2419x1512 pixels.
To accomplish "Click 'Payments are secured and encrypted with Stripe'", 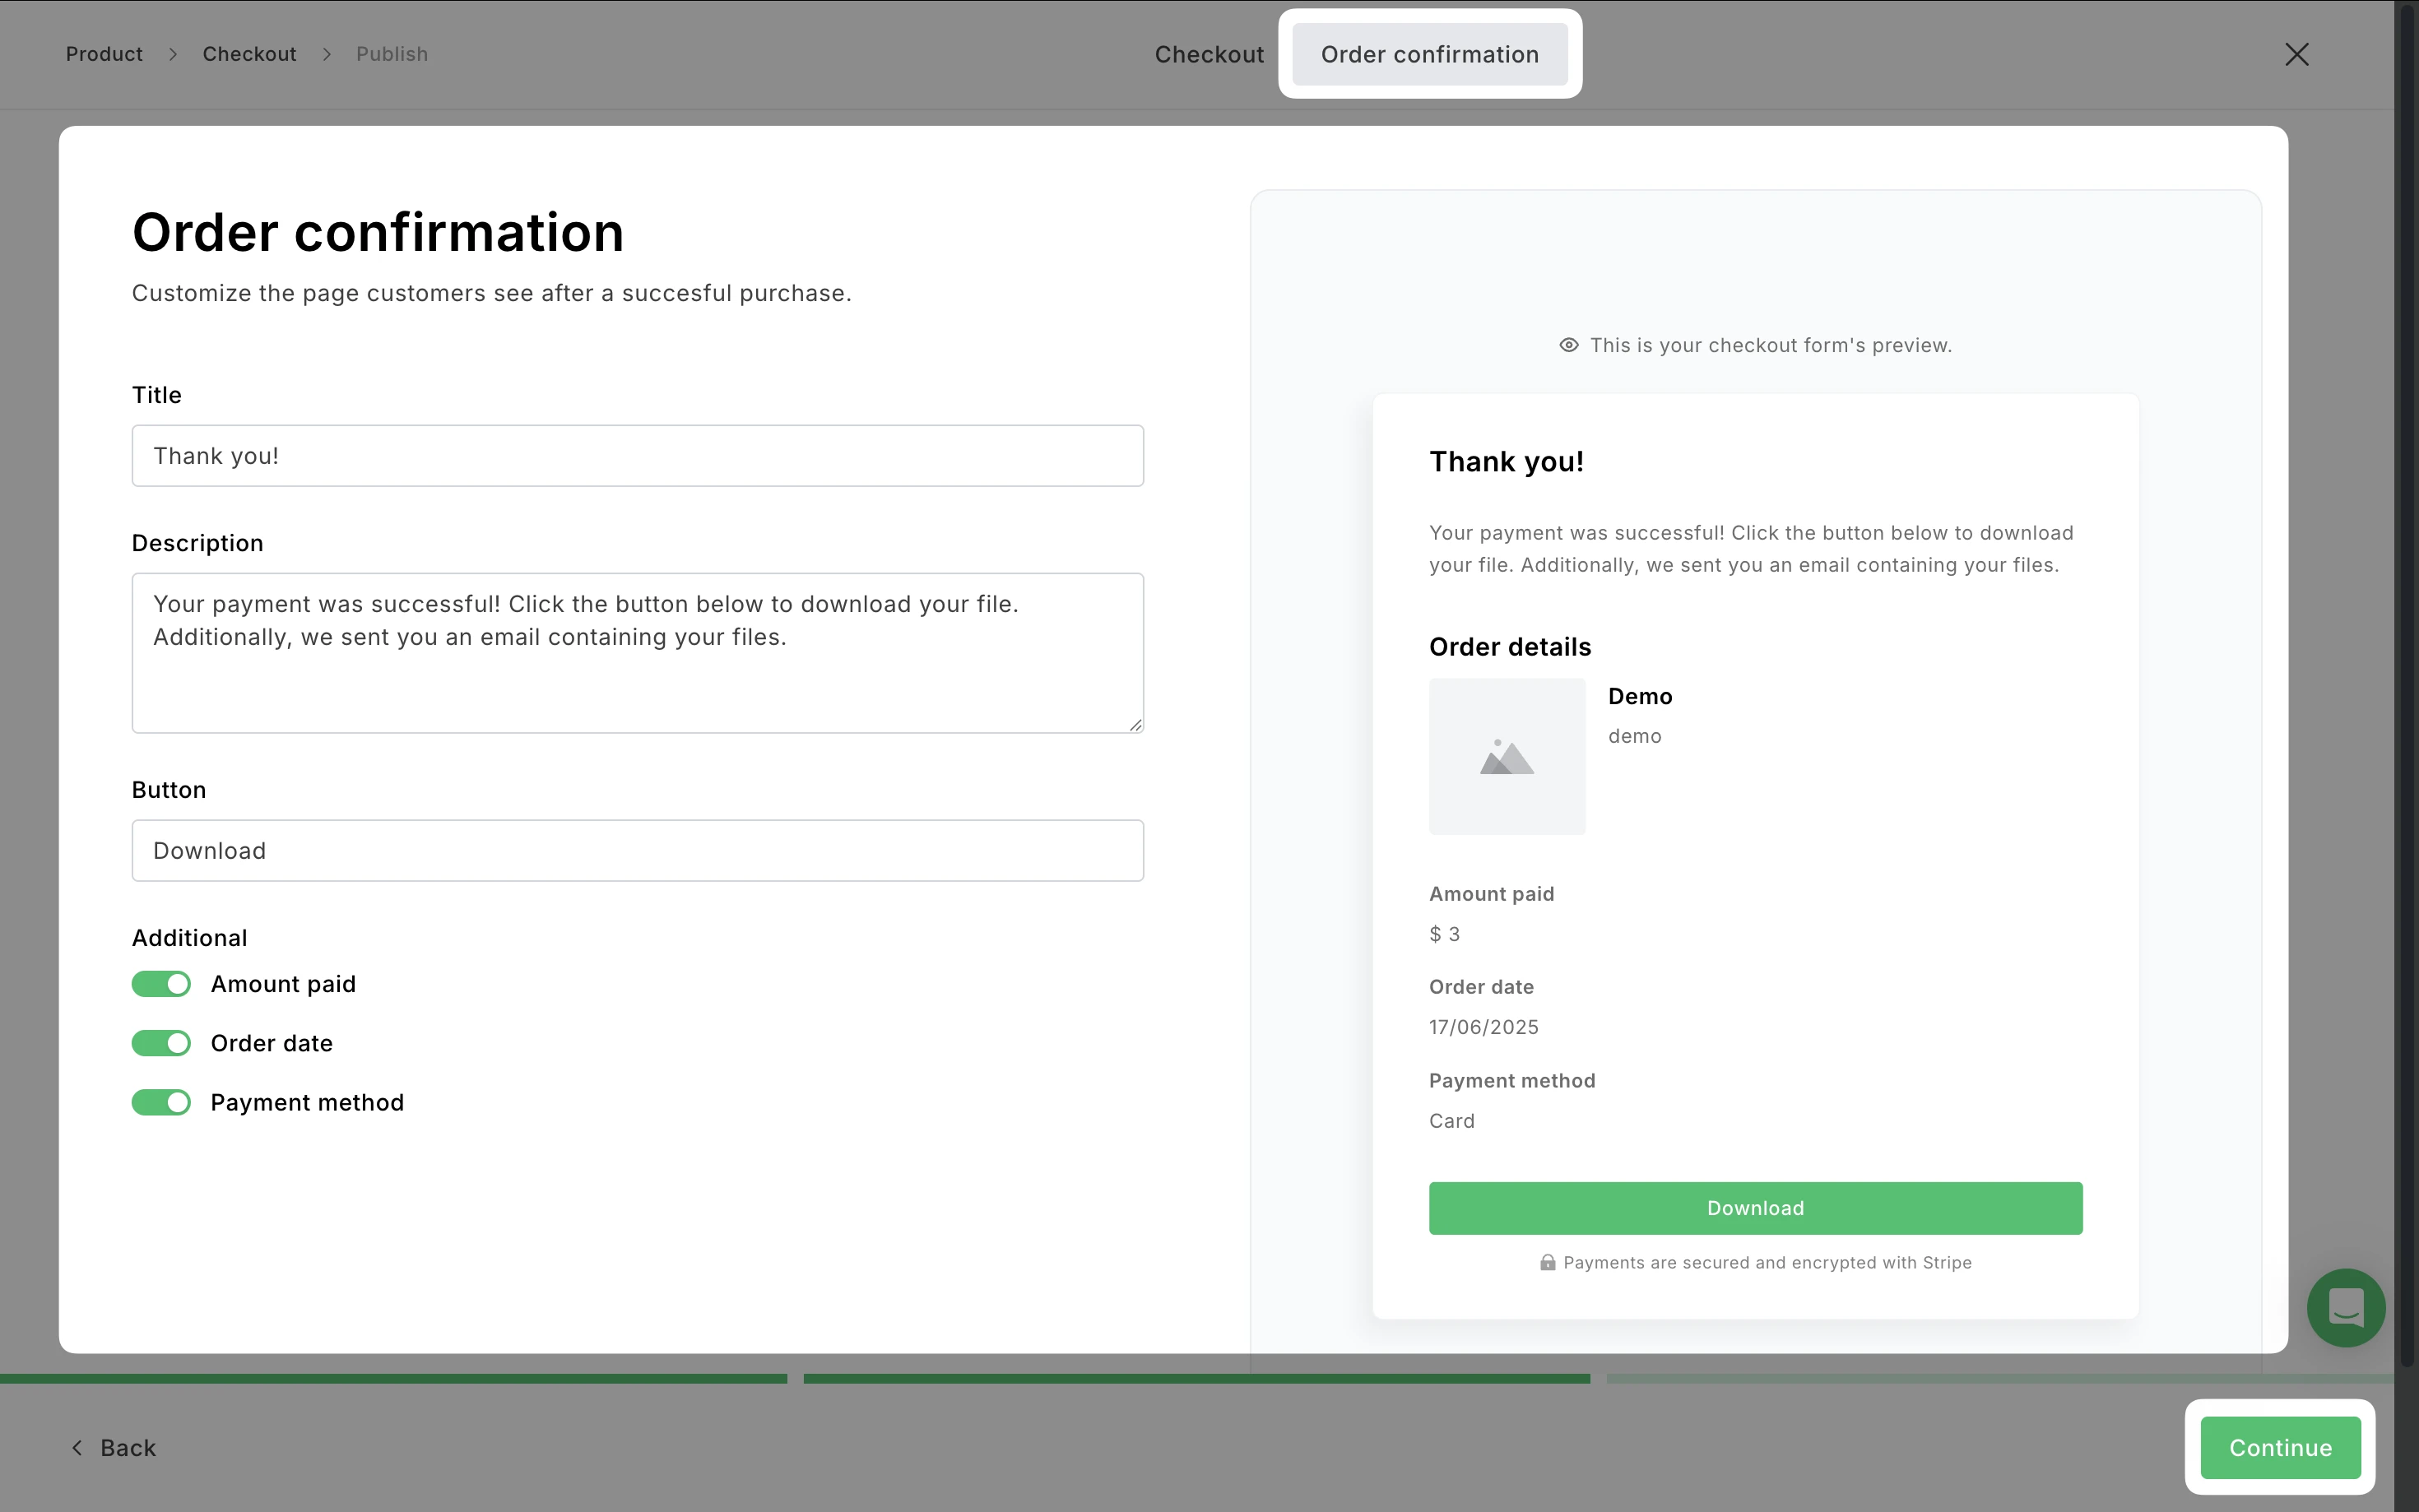I will [1767, 1262].
